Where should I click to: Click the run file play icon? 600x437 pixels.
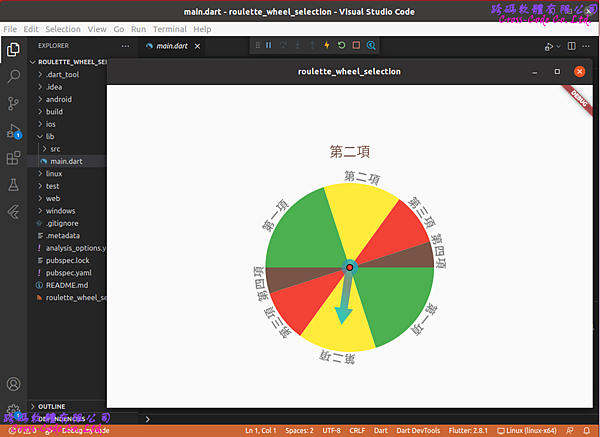(549, 47)
